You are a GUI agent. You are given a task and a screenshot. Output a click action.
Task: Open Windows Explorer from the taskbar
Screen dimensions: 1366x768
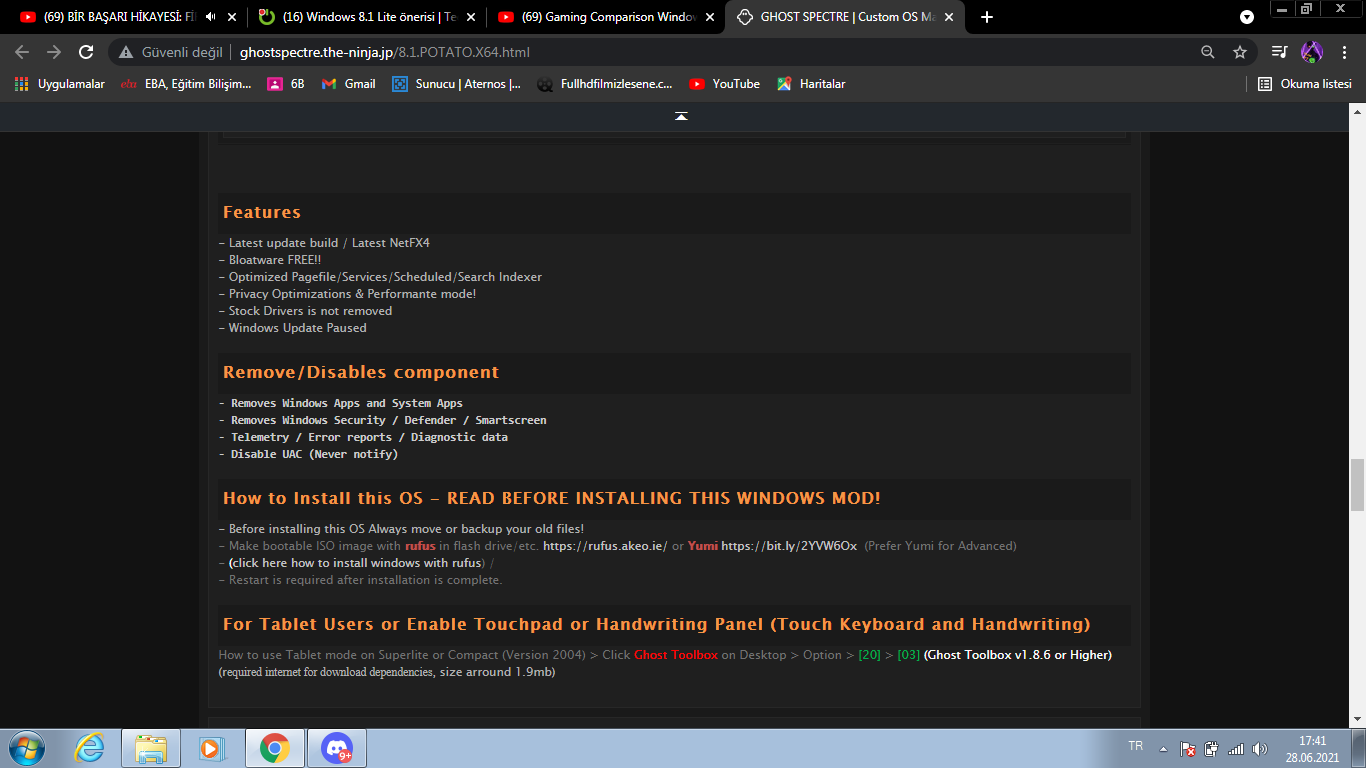[x=151, y=748]
